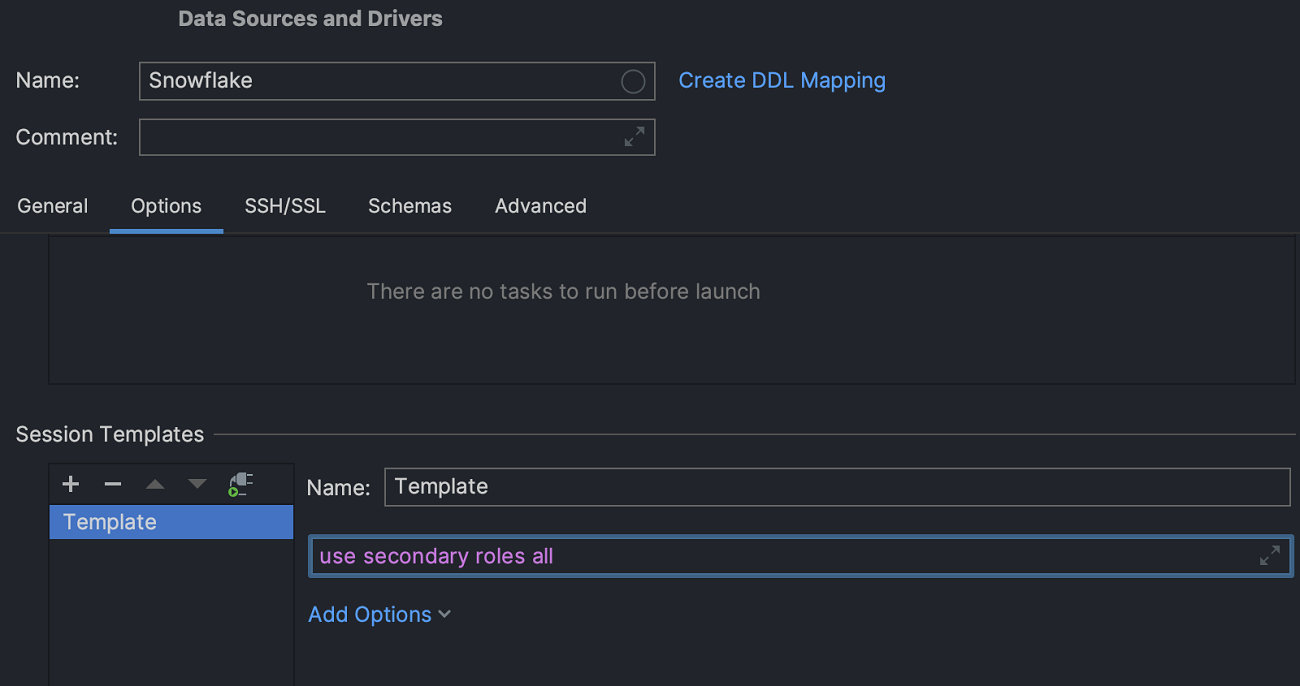Move the session template down
This screenshot has height=686, width=1300.
197,485
